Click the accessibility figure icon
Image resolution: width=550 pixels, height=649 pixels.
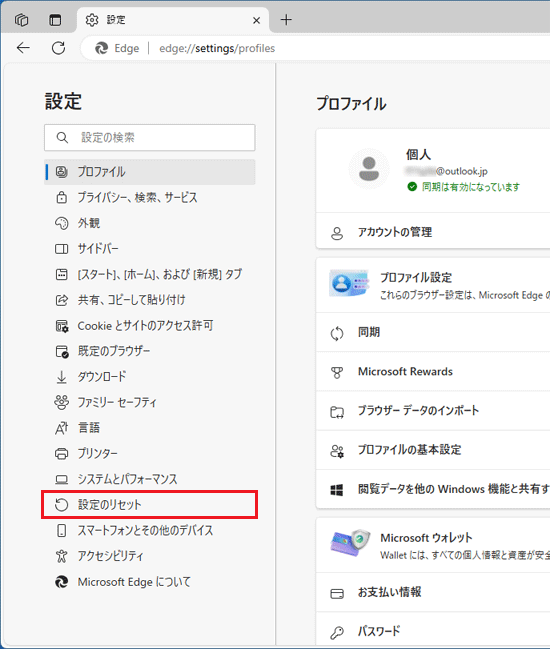(x=62, y=556)
